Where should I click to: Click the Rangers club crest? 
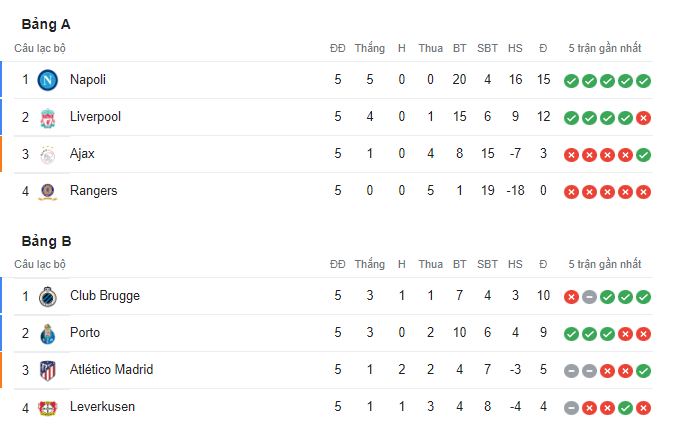coord(48,192)
